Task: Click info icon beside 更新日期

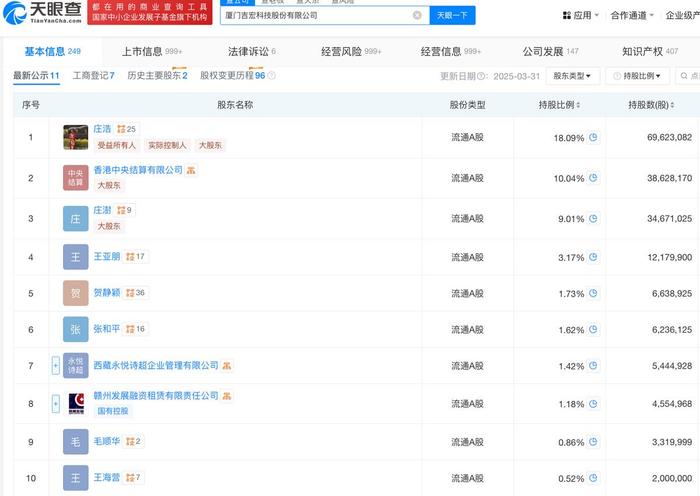Action: pos(481,76)
